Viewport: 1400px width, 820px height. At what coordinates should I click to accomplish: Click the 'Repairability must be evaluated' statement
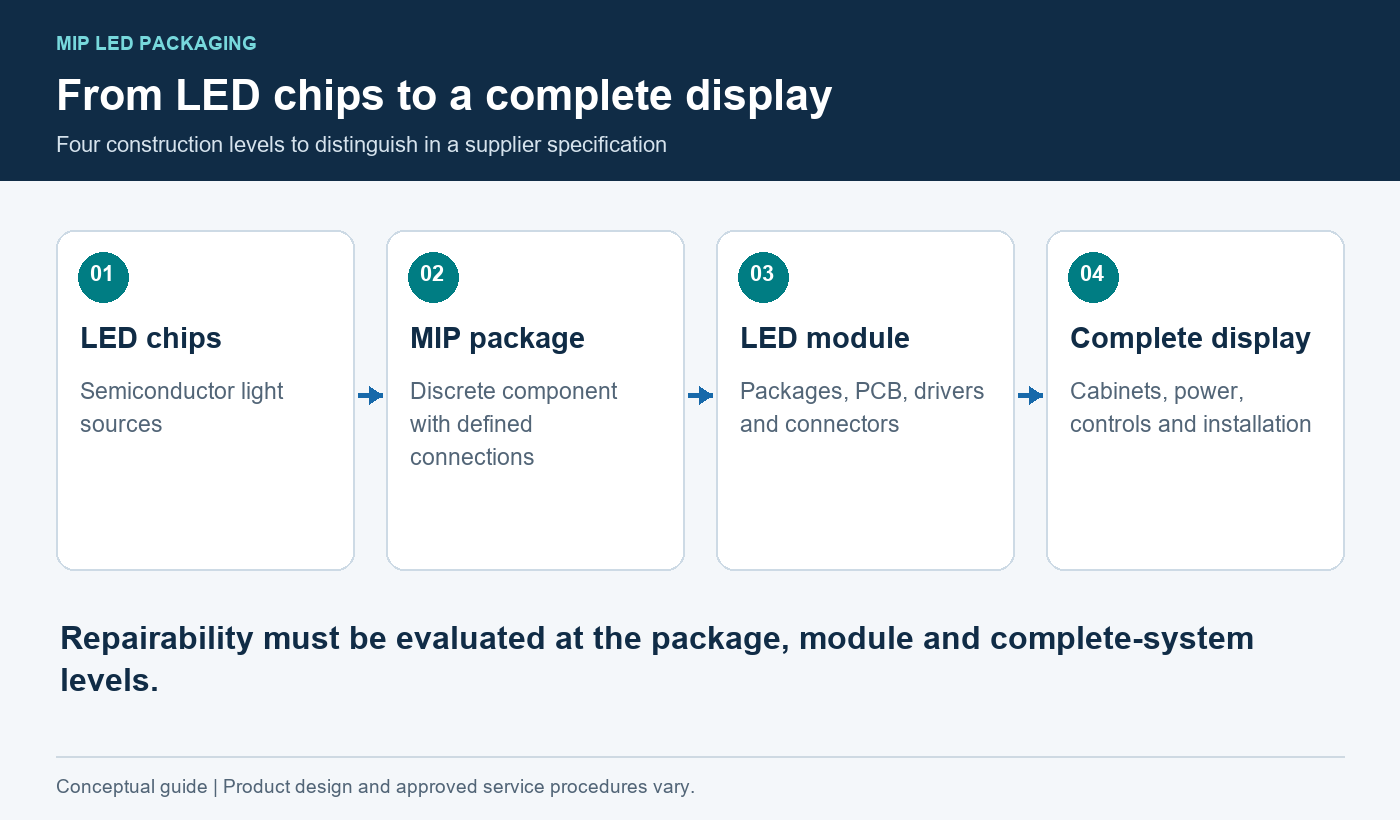[x=657, y=659]
